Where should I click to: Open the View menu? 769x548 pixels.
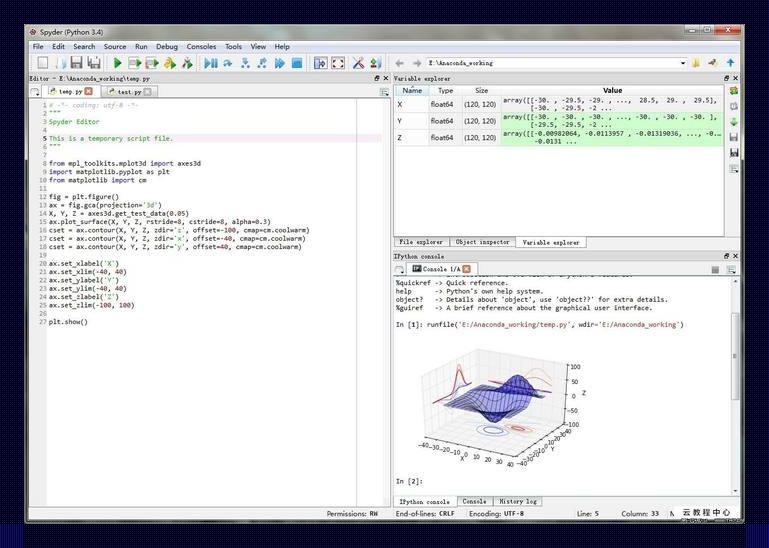pyautogui.click(x=258, y=47)
